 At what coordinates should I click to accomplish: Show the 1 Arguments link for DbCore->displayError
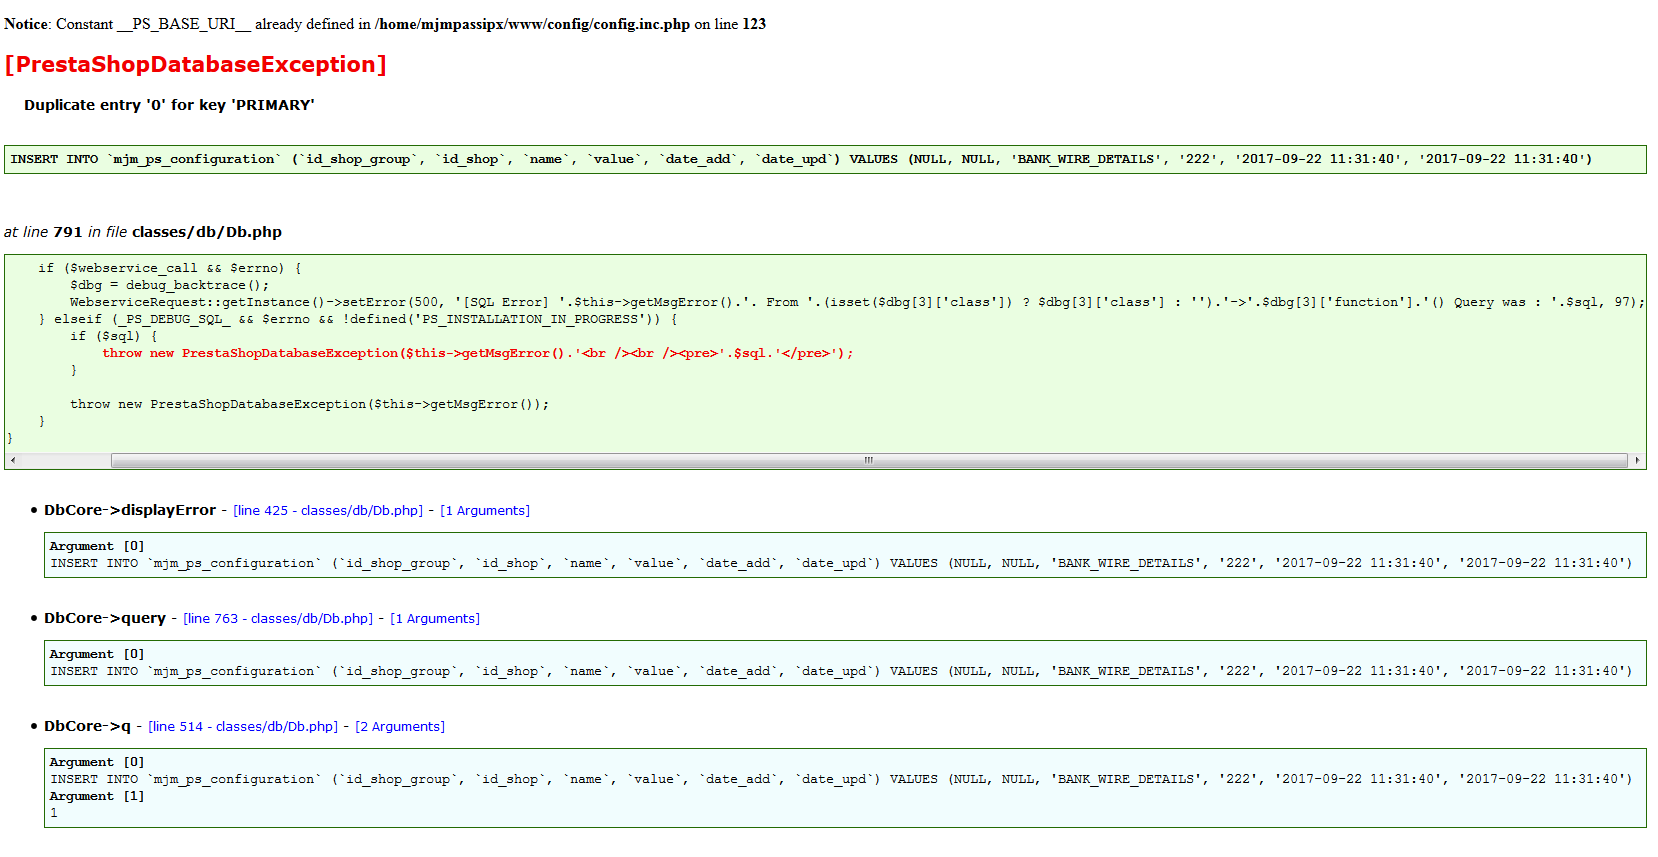click(x=485, y=511)
